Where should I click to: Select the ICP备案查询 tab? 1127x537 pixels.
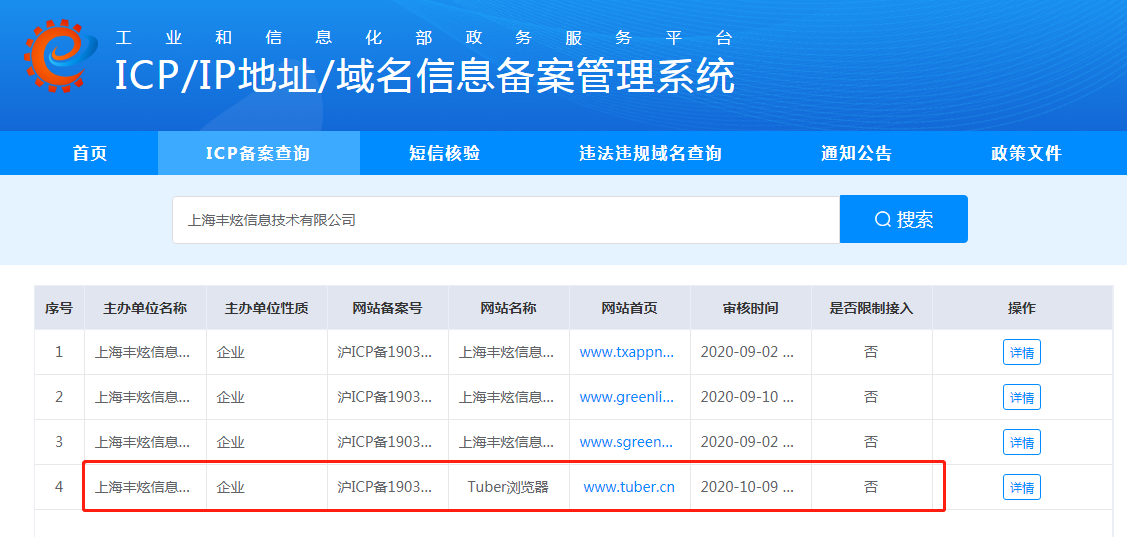pyautogui.click(x=258, y=153)
